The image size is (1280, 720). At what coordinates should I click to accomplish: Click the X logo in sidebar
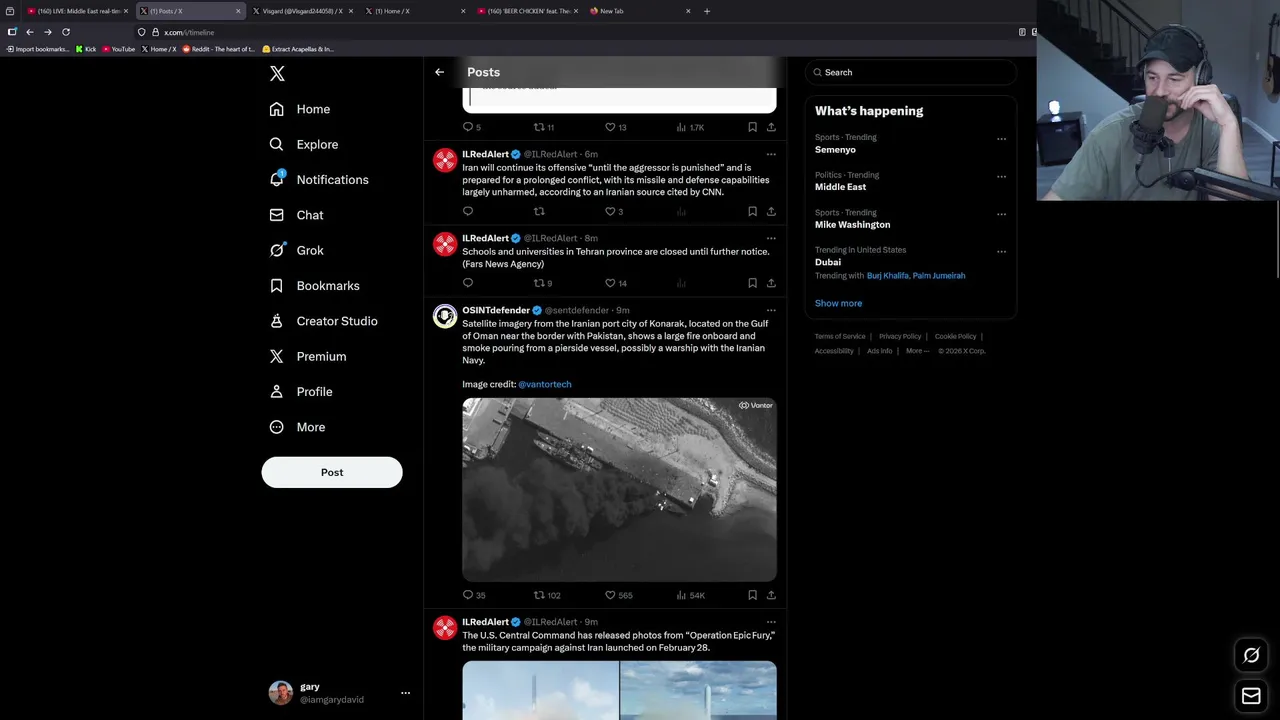coord(277,74)
